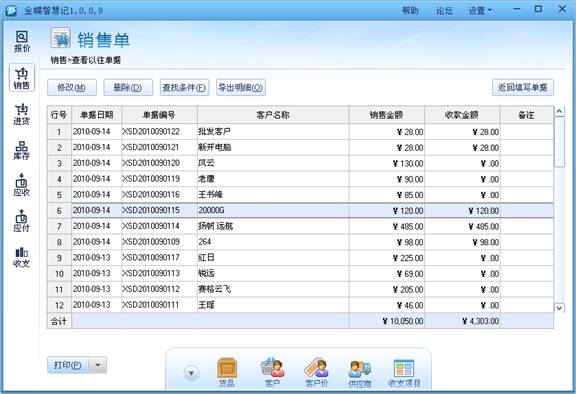Select row with customer 新开电脑
576x394 pixels.
[x=300, y=147]
